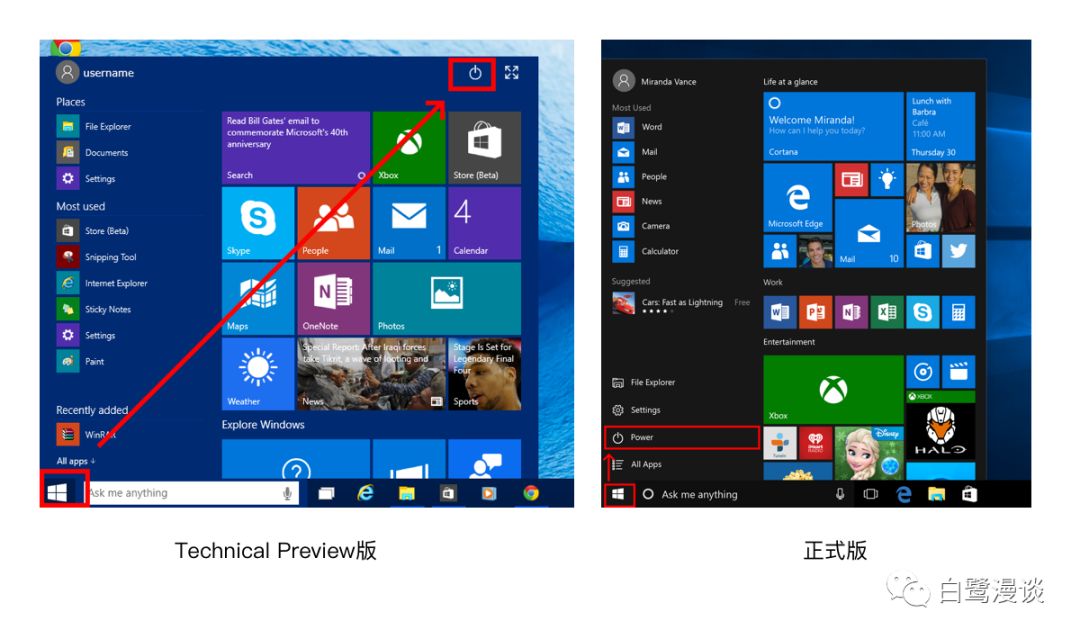
Task: Open WinRAR under Recently added
Action: tap(87, 434)
